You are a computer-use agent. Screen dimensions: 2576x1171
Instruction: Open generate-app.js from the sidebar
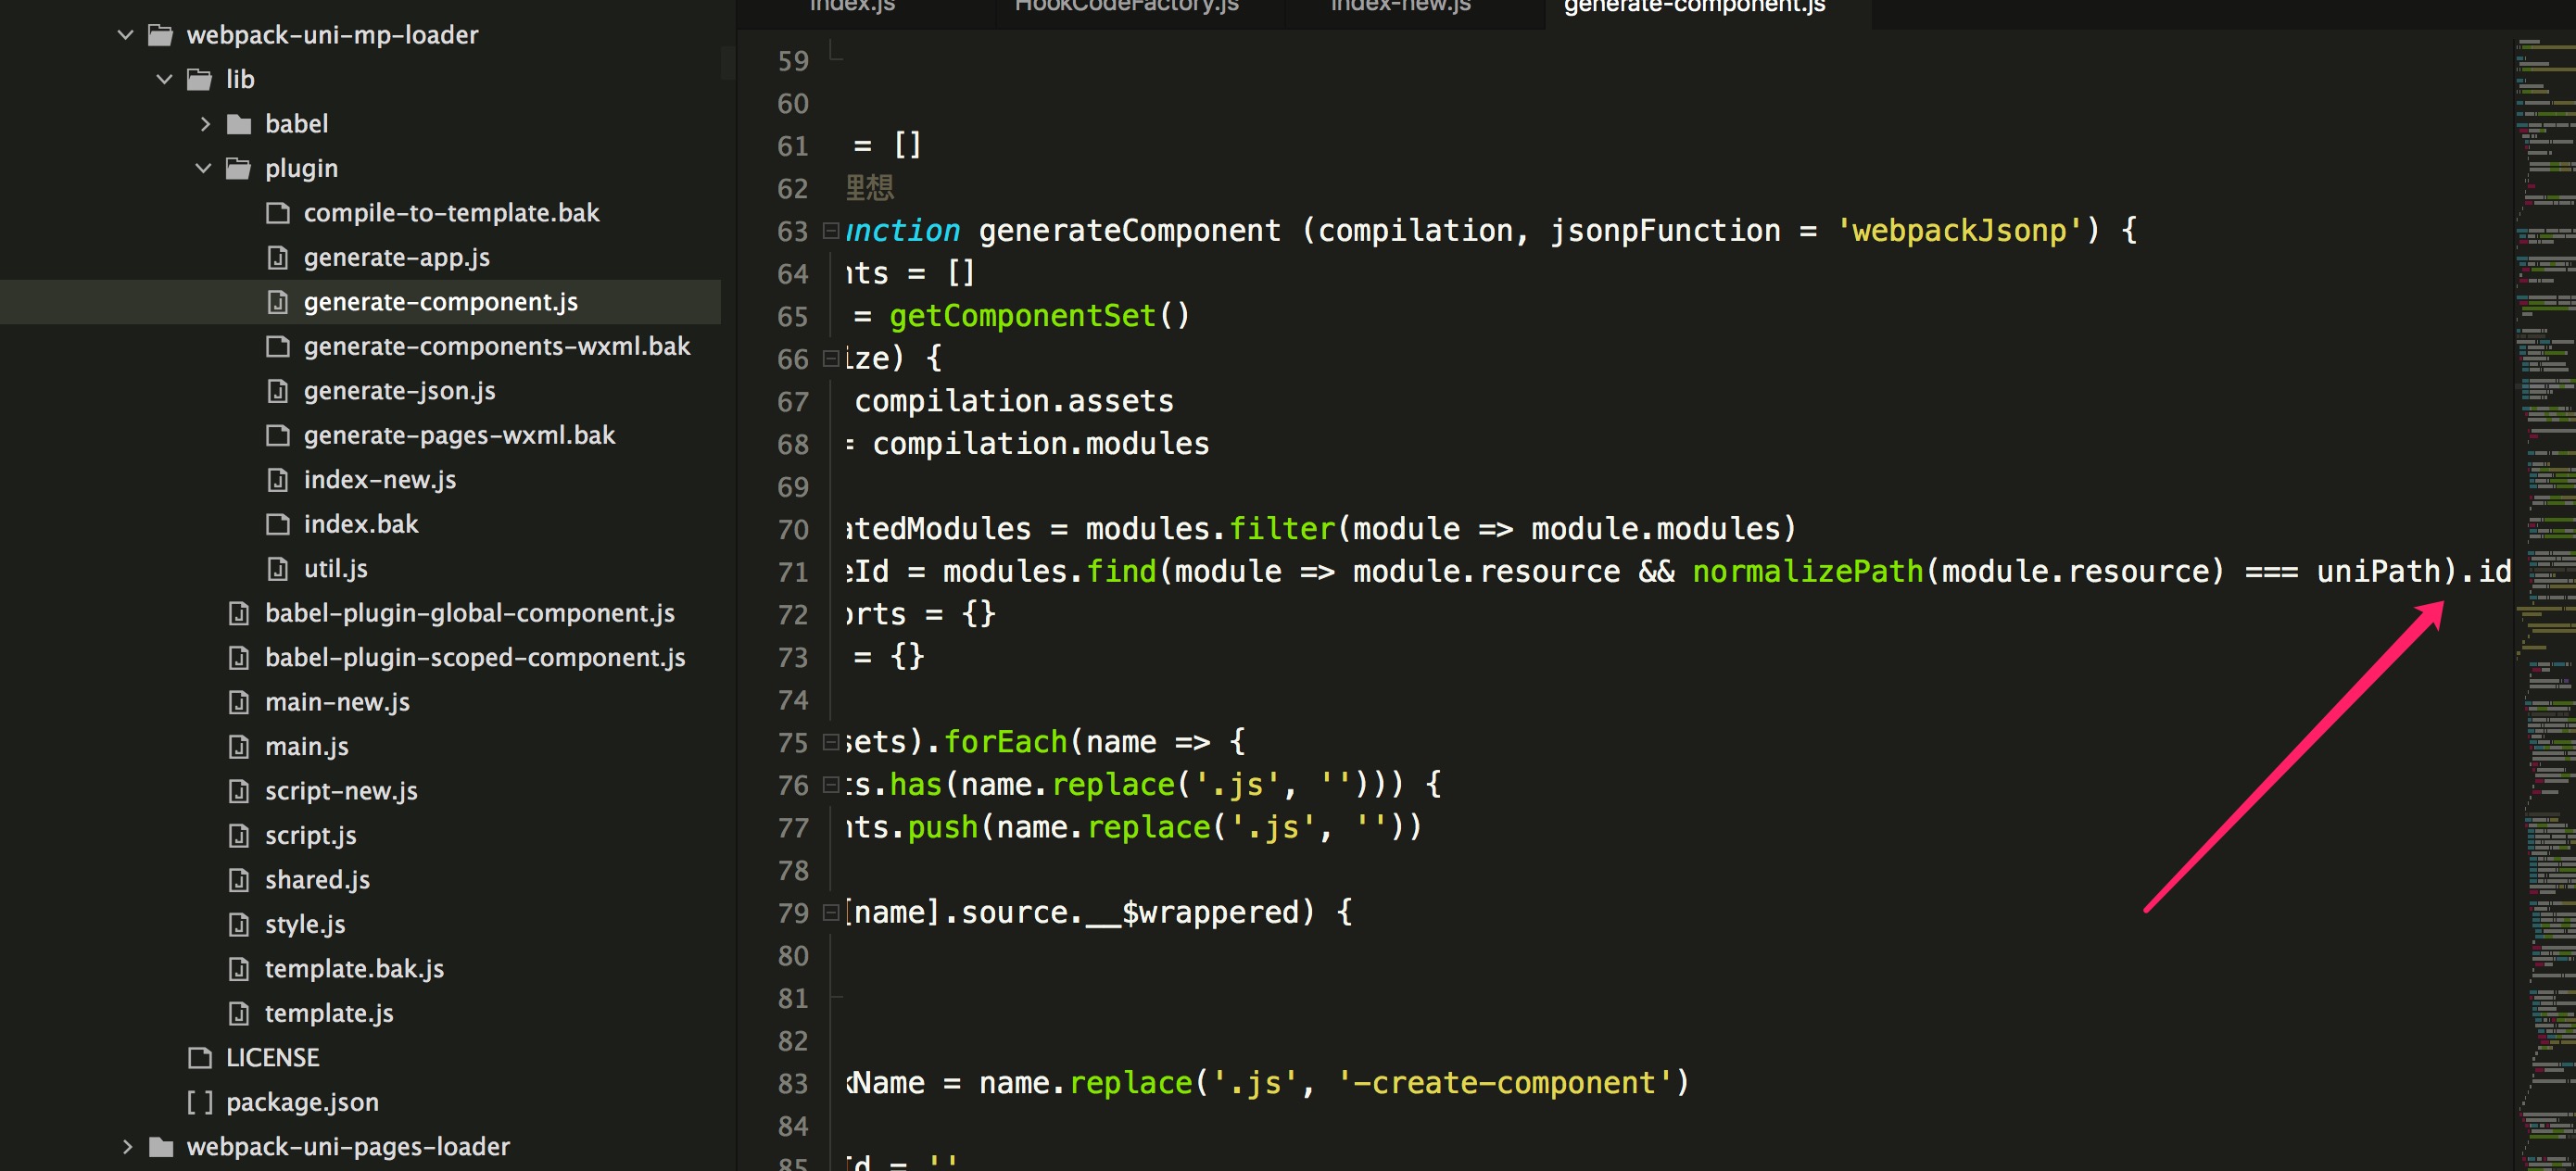pos(396,258)
